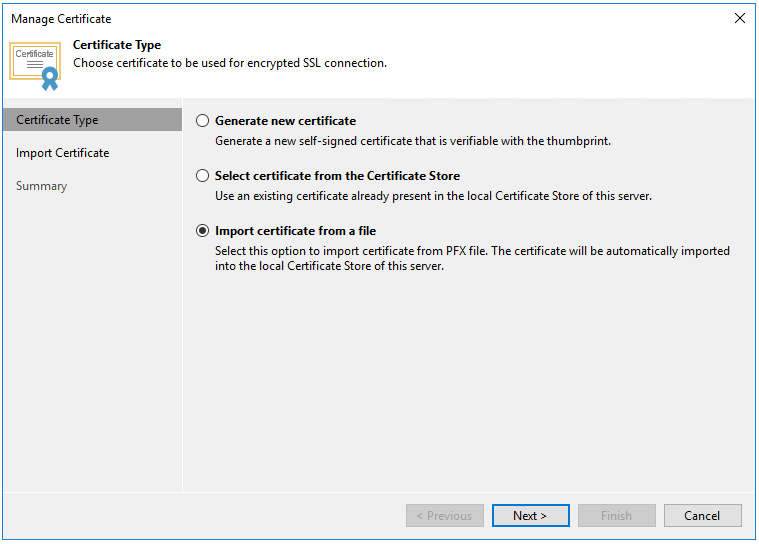Click "Select certificate from the Certificate Store" label
759x544 pixels.
click(x=337, y=176)
